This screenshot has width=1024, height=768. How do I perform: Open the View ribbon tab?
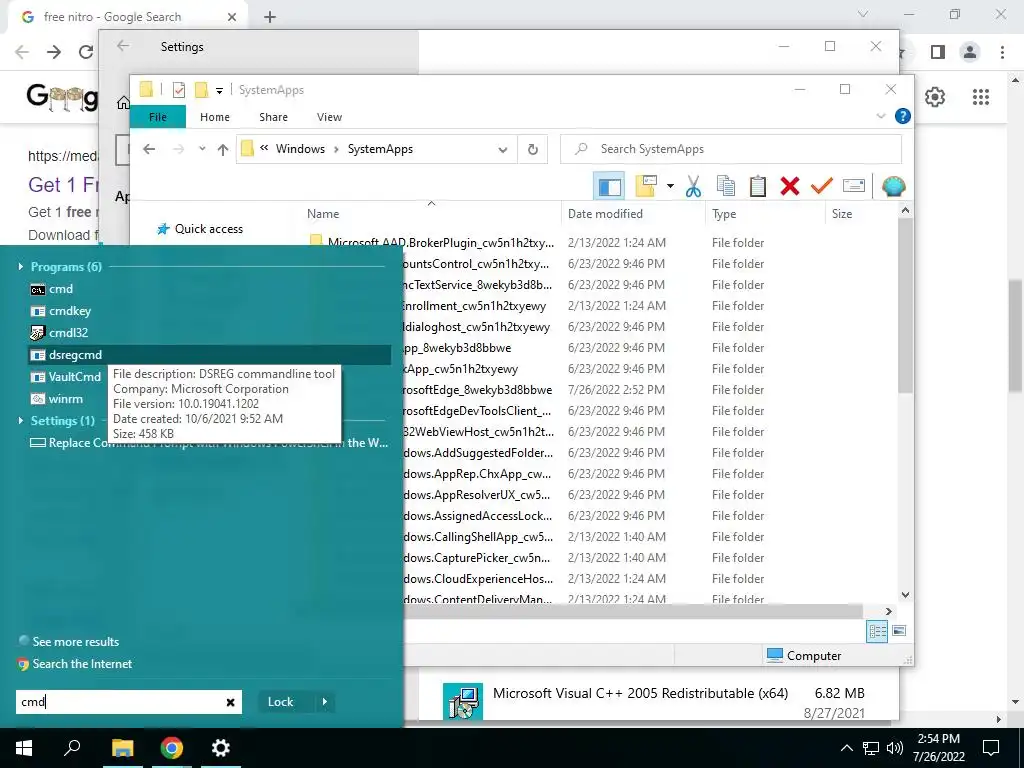tap(329, 117)
